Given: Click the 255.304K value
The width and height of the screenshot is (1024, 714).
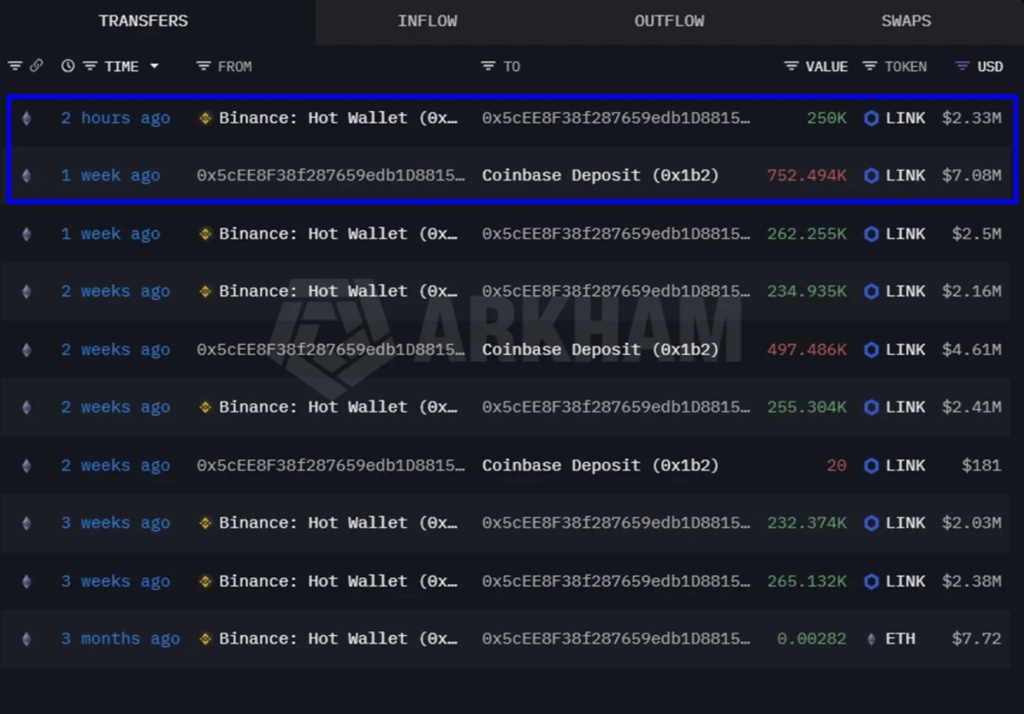Looking at the screenshot, I should (807, 408).
